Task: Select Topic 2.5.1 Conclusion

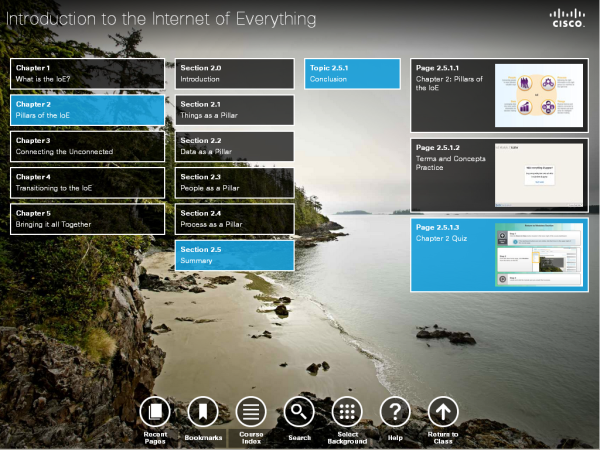Action: point(340,73)
